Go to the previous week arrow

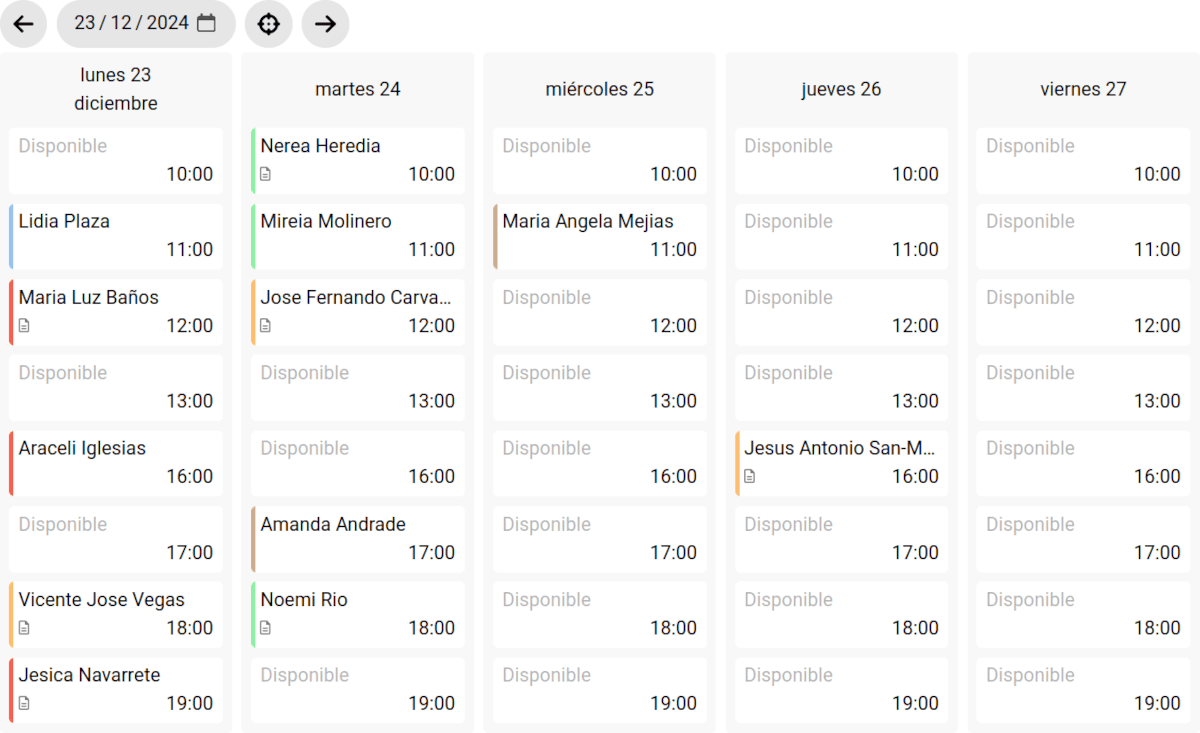point(24,24)
